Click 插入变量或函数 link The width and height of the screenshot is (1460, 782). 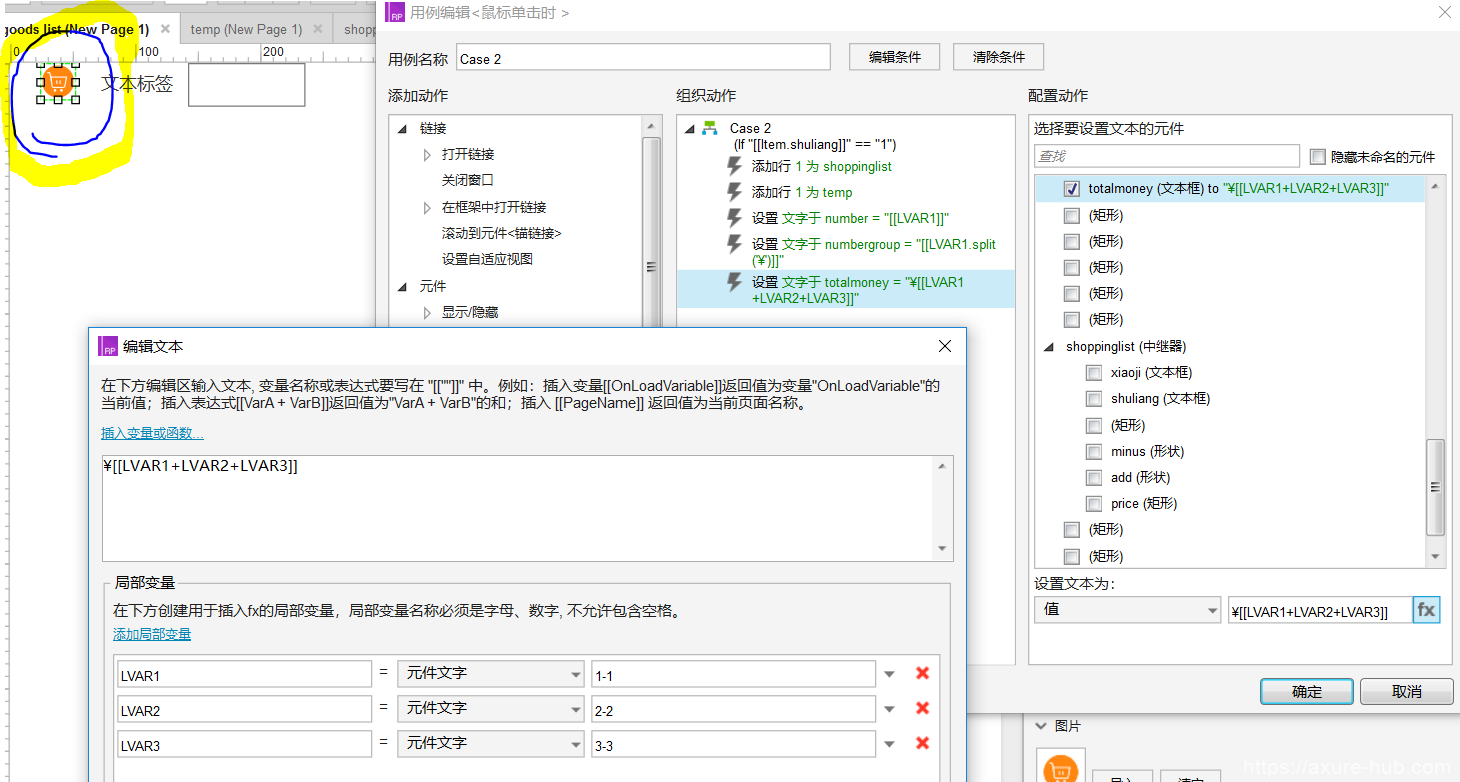(x=152, y=433)
